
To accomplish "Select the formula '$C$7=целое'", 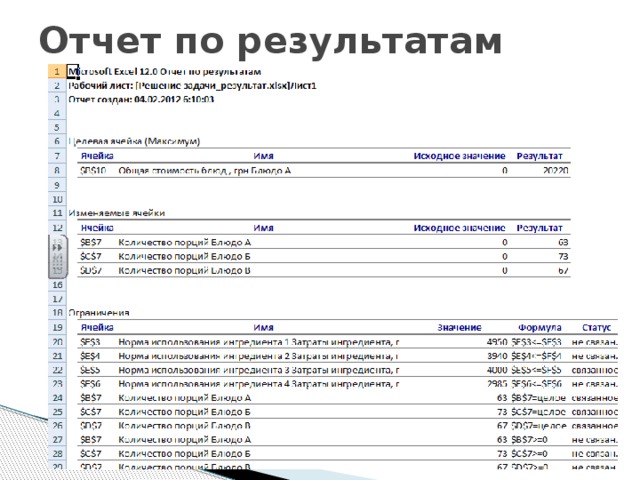I will [539, 412].
